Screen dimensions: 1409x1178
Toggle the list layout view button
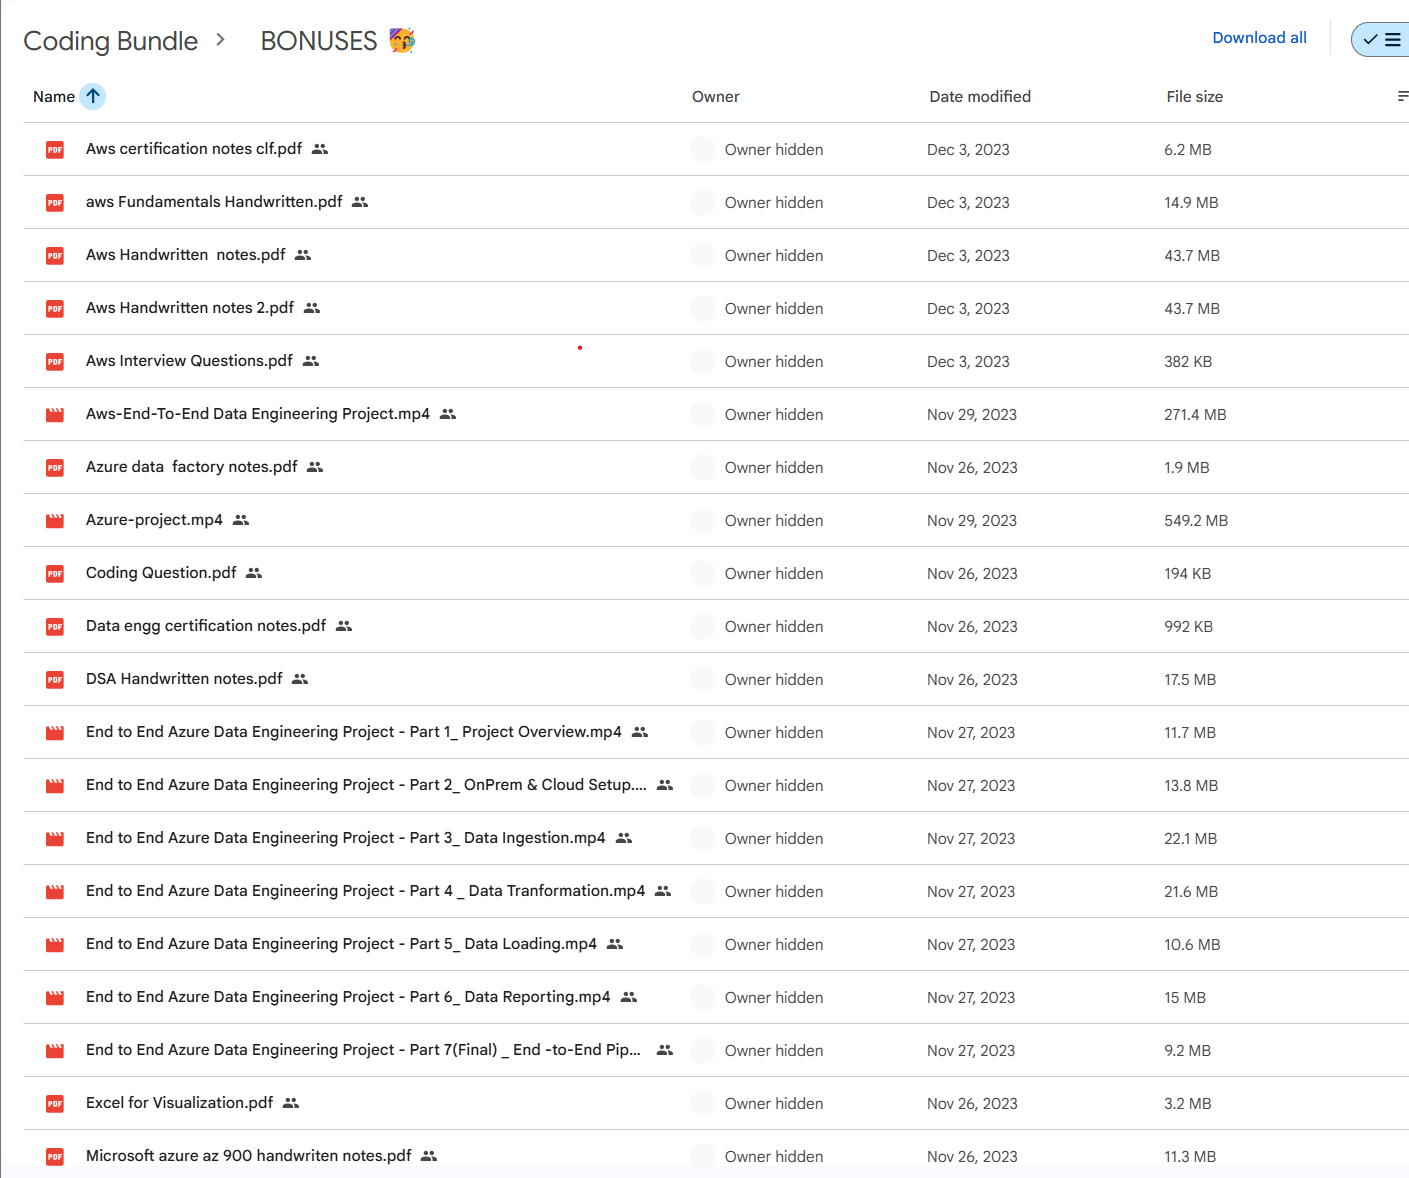click(1382, 40)
